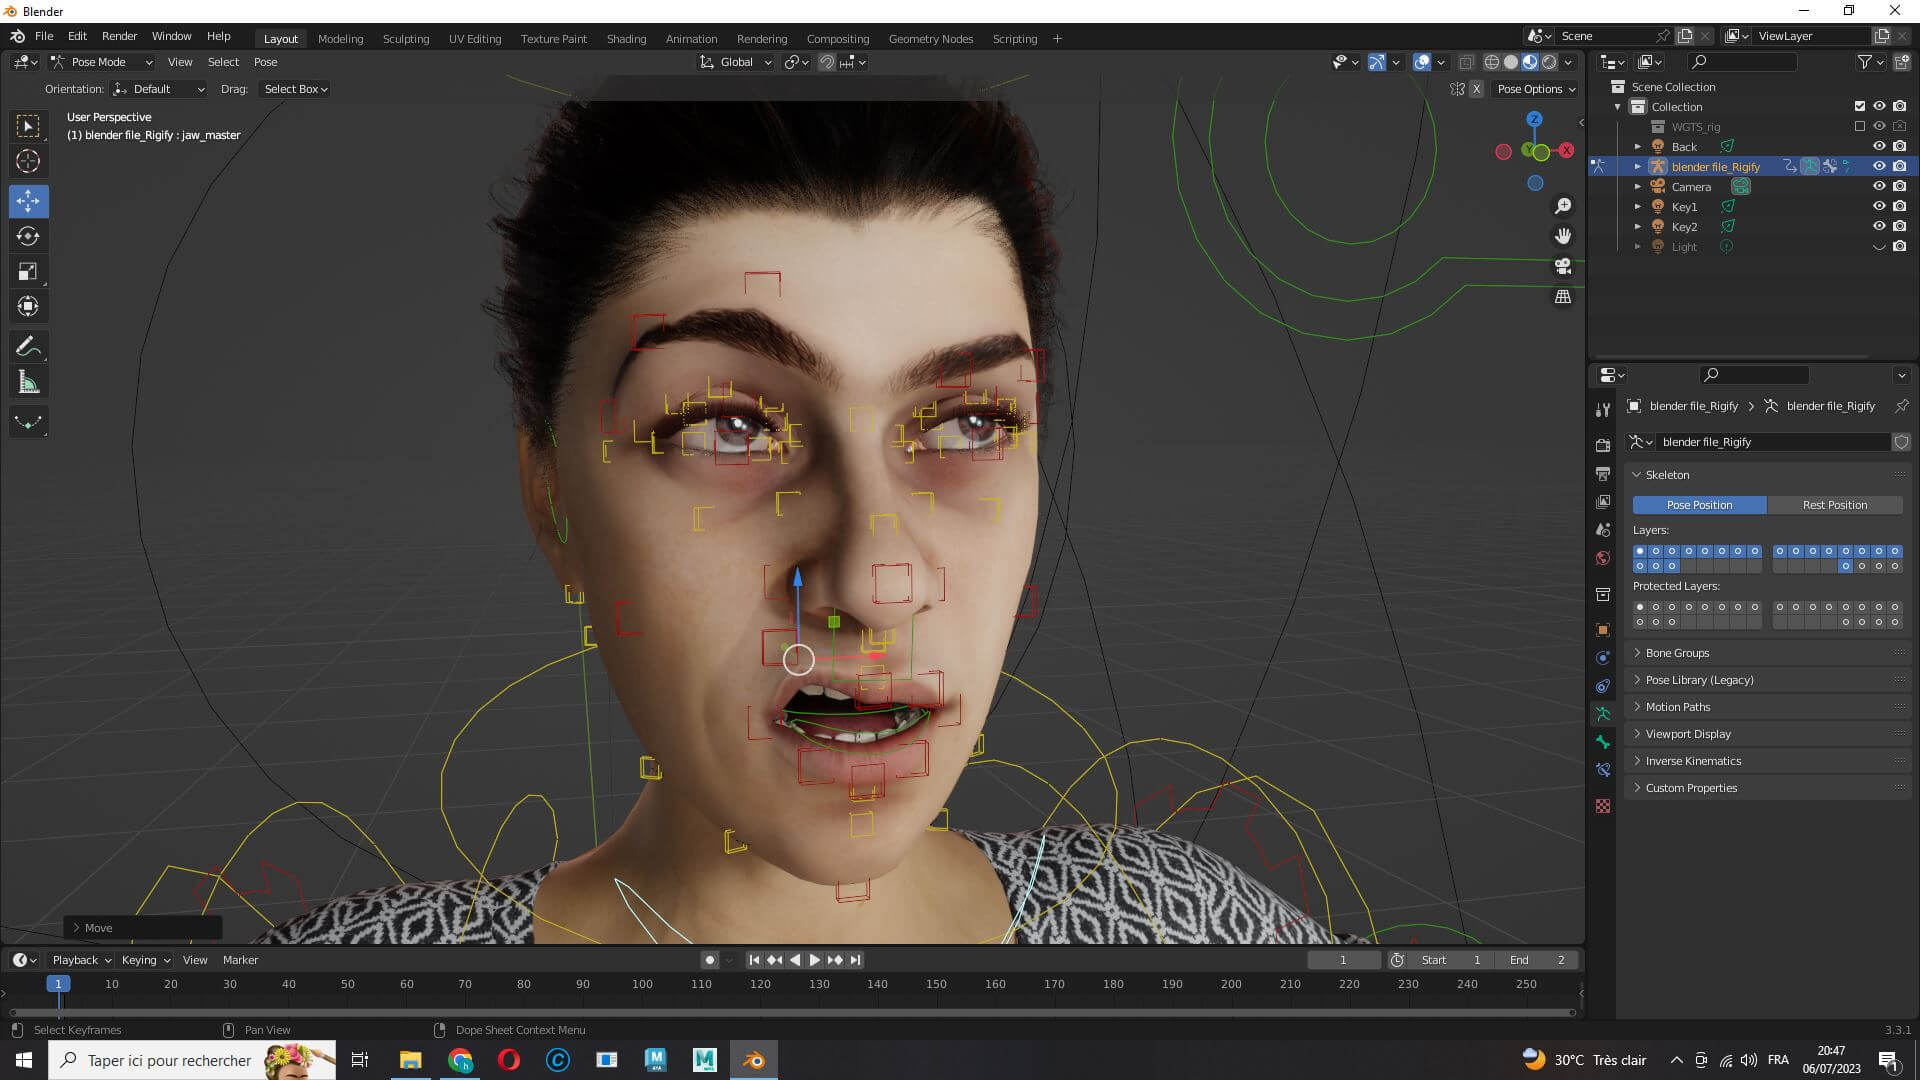Screen dimensions: 1920x1080
Task: Open the Pose Mode dropdown
Action: 102,62
